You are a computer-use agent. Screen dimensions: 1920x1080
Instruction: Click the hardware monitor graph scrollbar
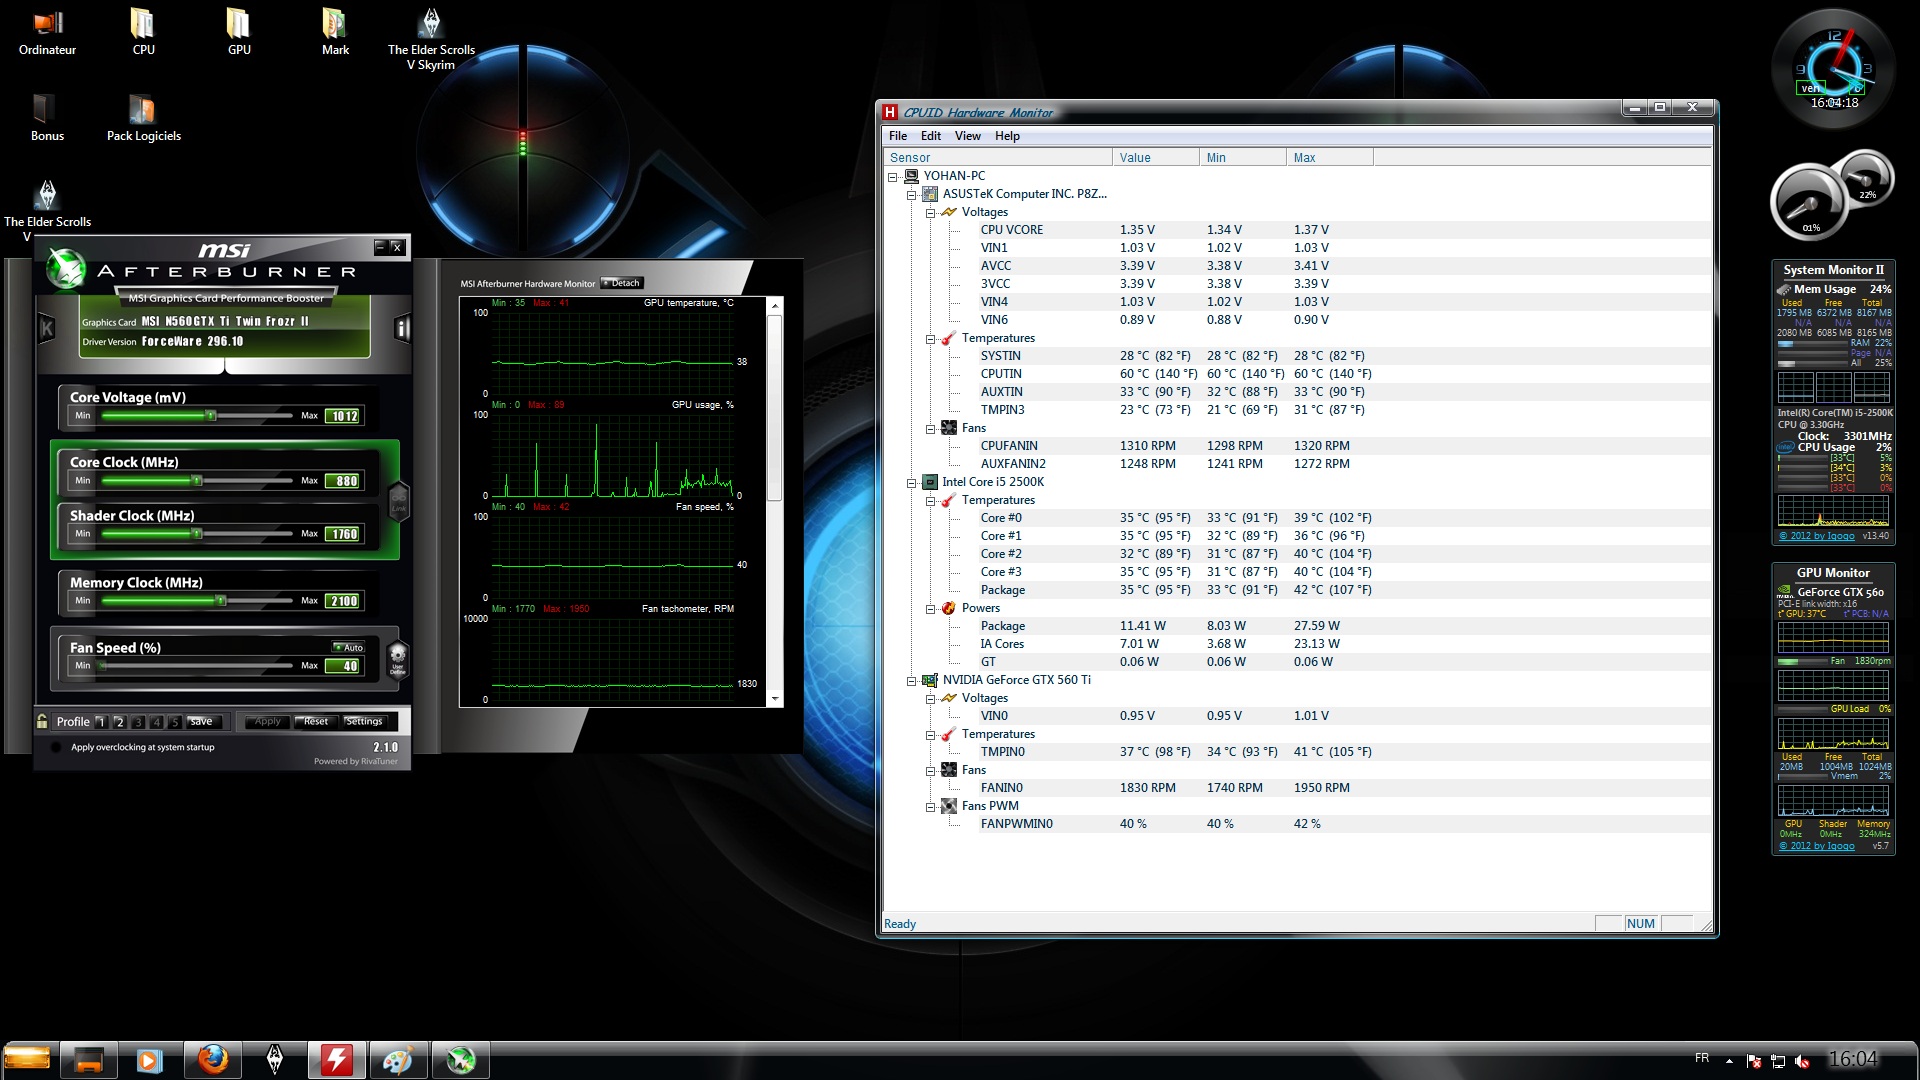pos(774,408)
